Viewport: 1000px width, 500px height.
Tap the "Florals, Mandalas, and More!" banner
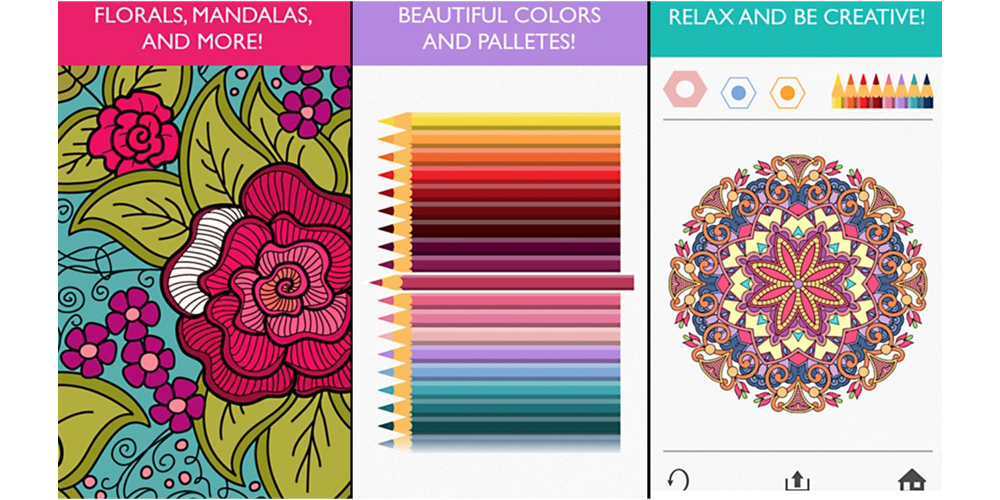coord(204,33)
